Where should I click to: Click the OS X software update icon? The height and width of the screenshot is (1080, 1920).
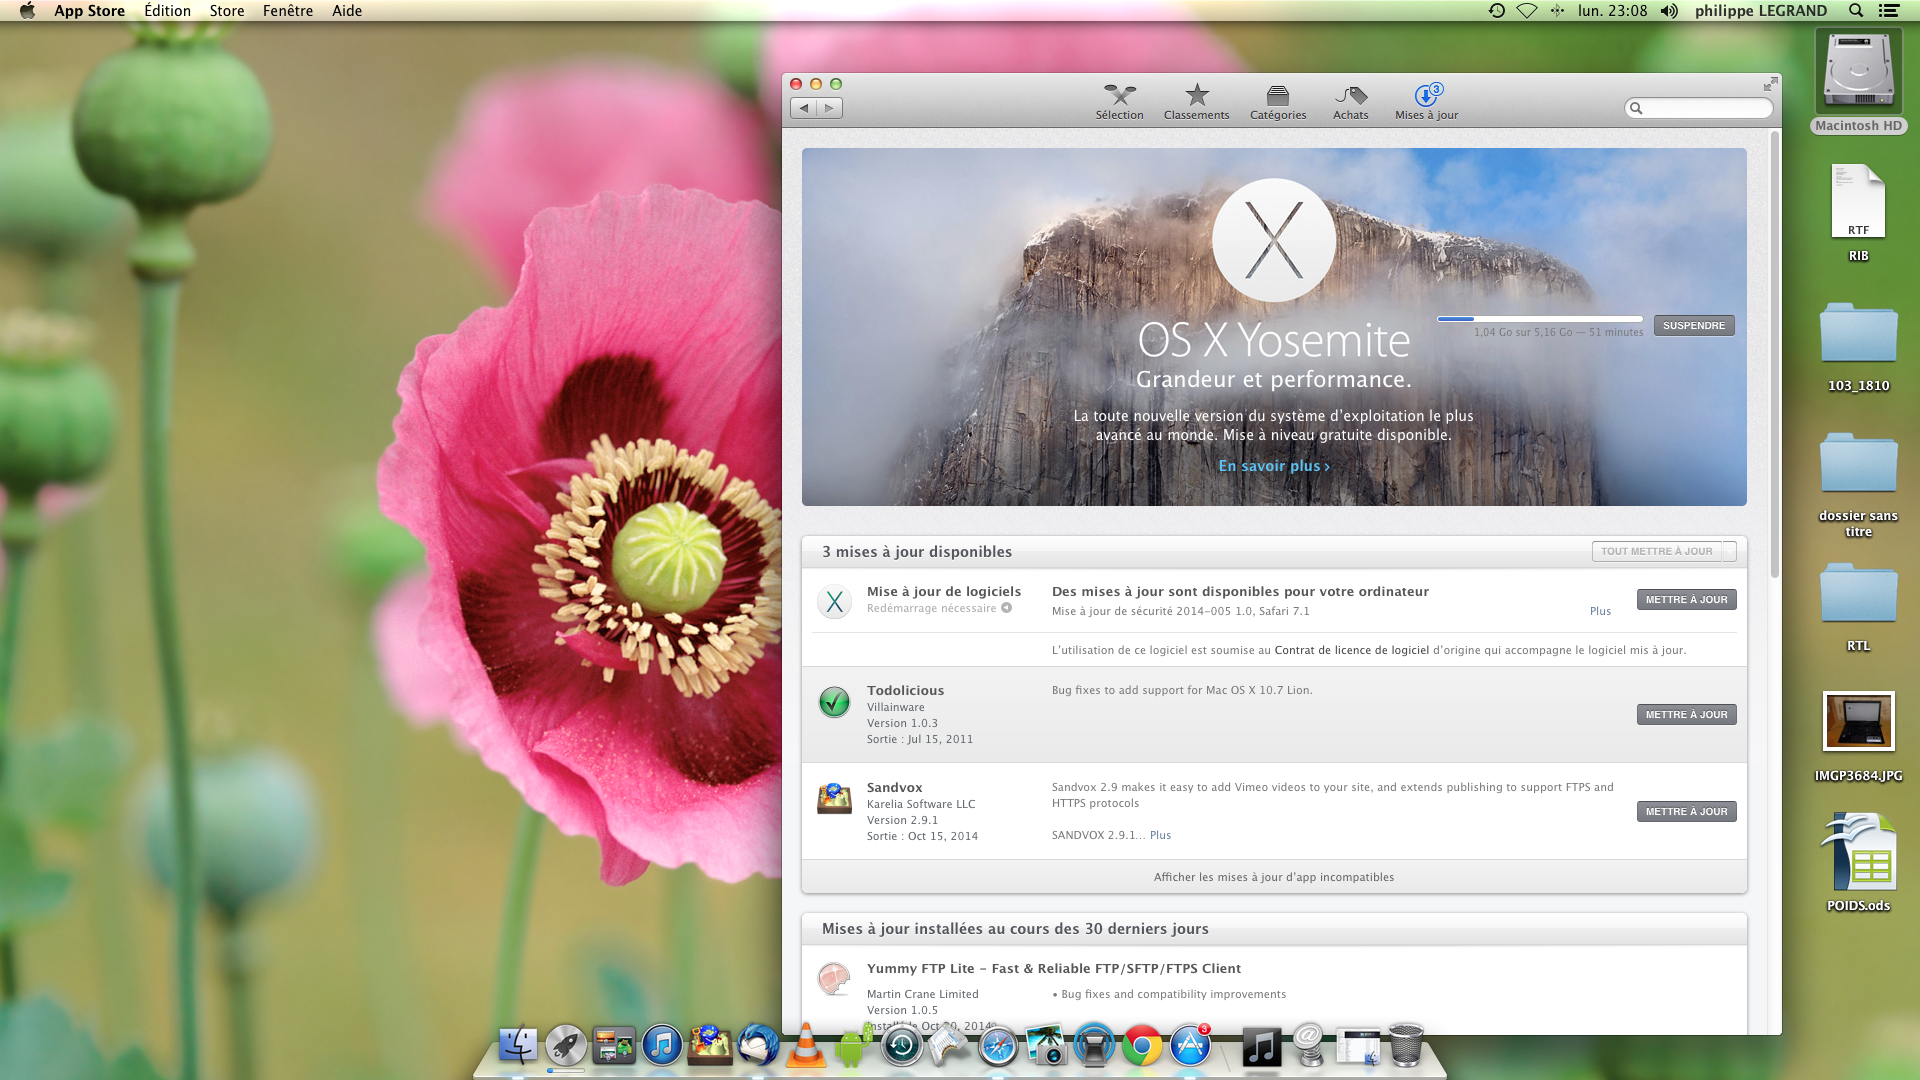834,601
